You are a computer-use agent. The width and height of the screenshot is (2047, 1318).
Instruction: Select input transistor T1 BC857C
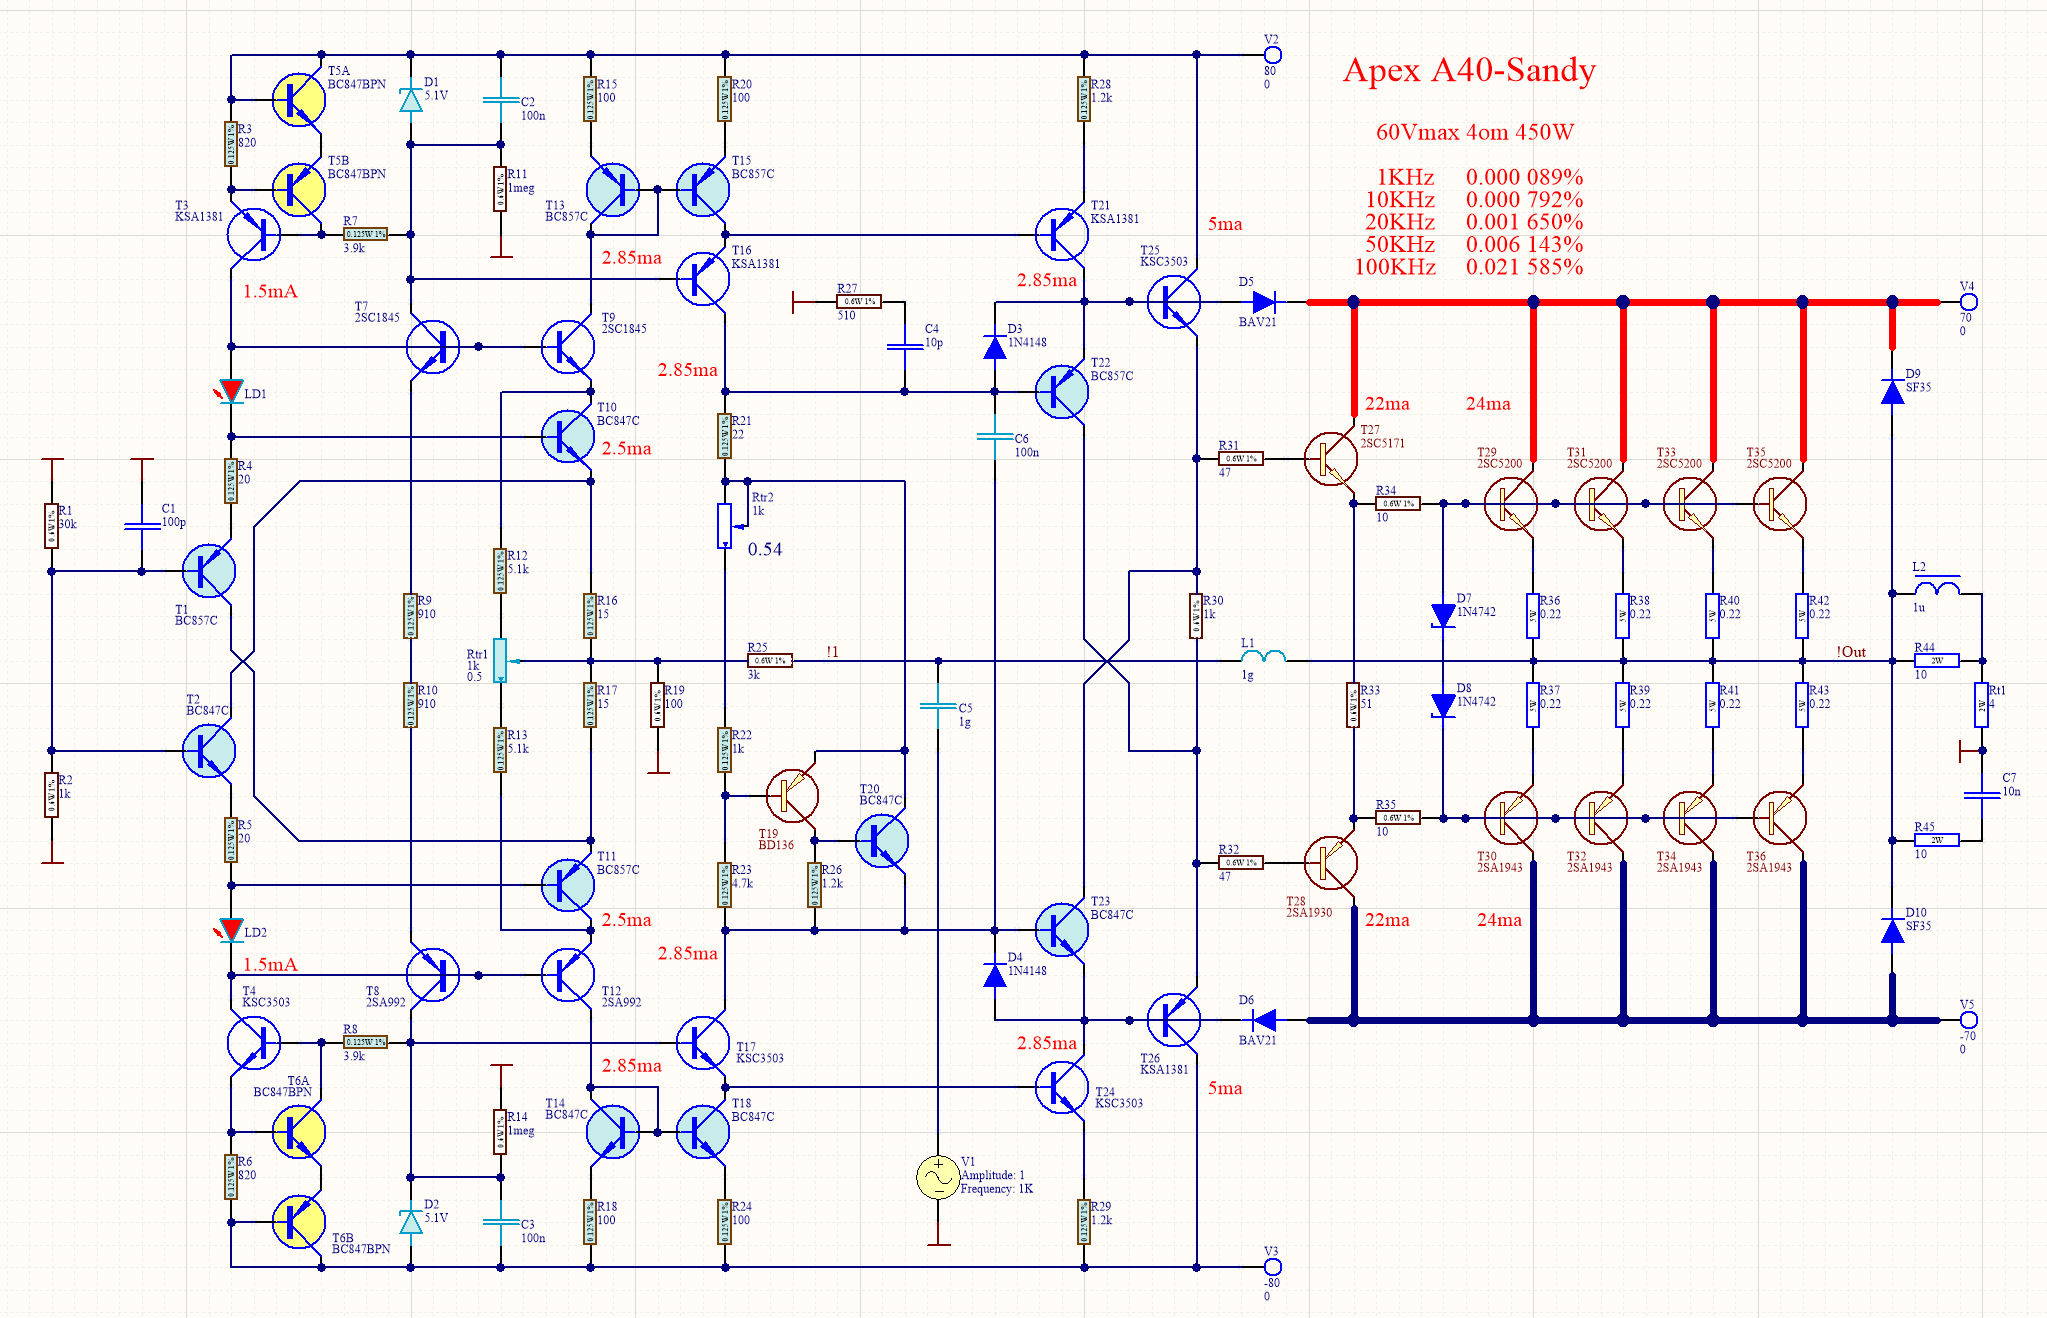pos(209,571)
